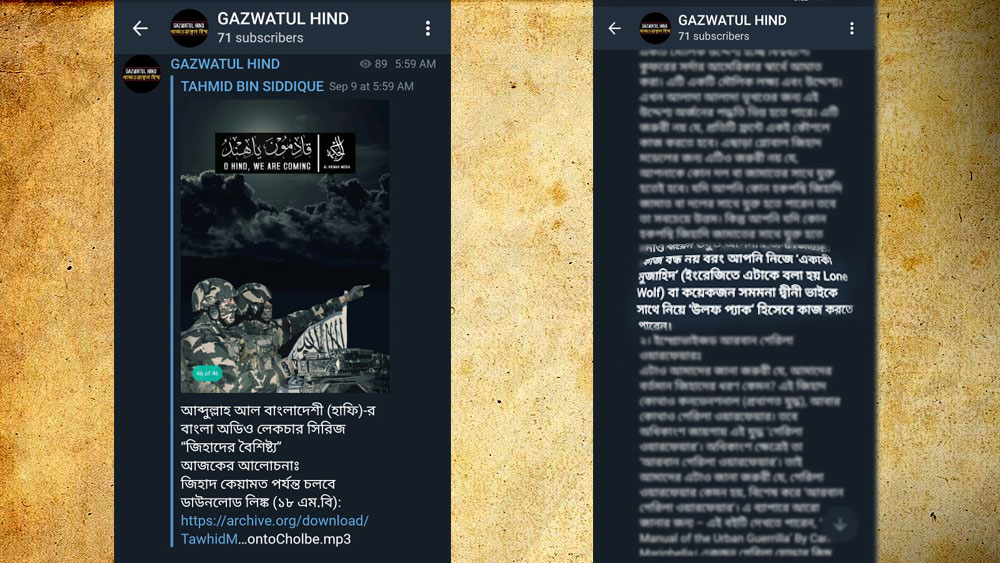Tap the GAZWATUL HIND title in right header
Viewport: 1000px width, 563px height.
[x=732, y=20]
